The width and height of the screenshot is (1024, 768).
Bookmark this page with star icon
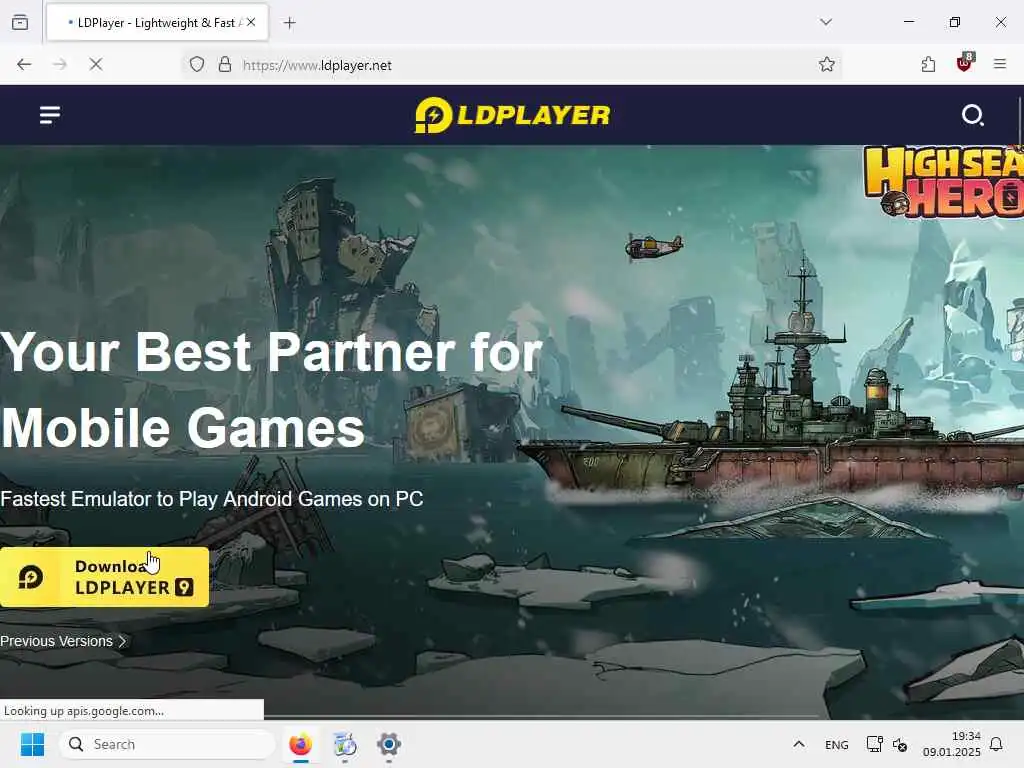827,65
